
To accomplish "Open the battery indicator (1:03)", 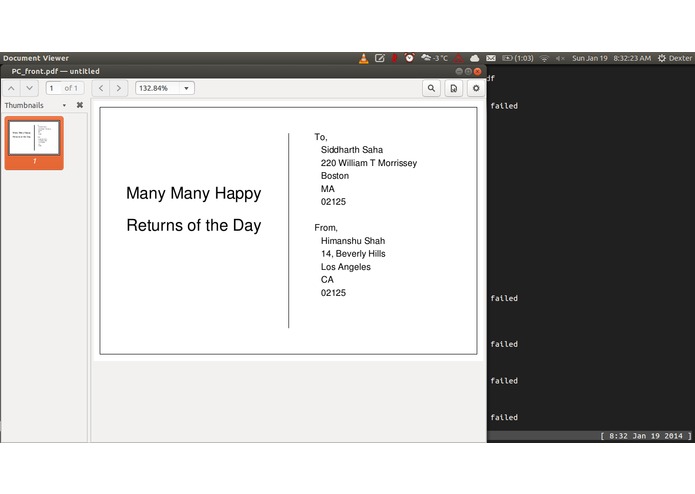I will [x=518, y=58].
